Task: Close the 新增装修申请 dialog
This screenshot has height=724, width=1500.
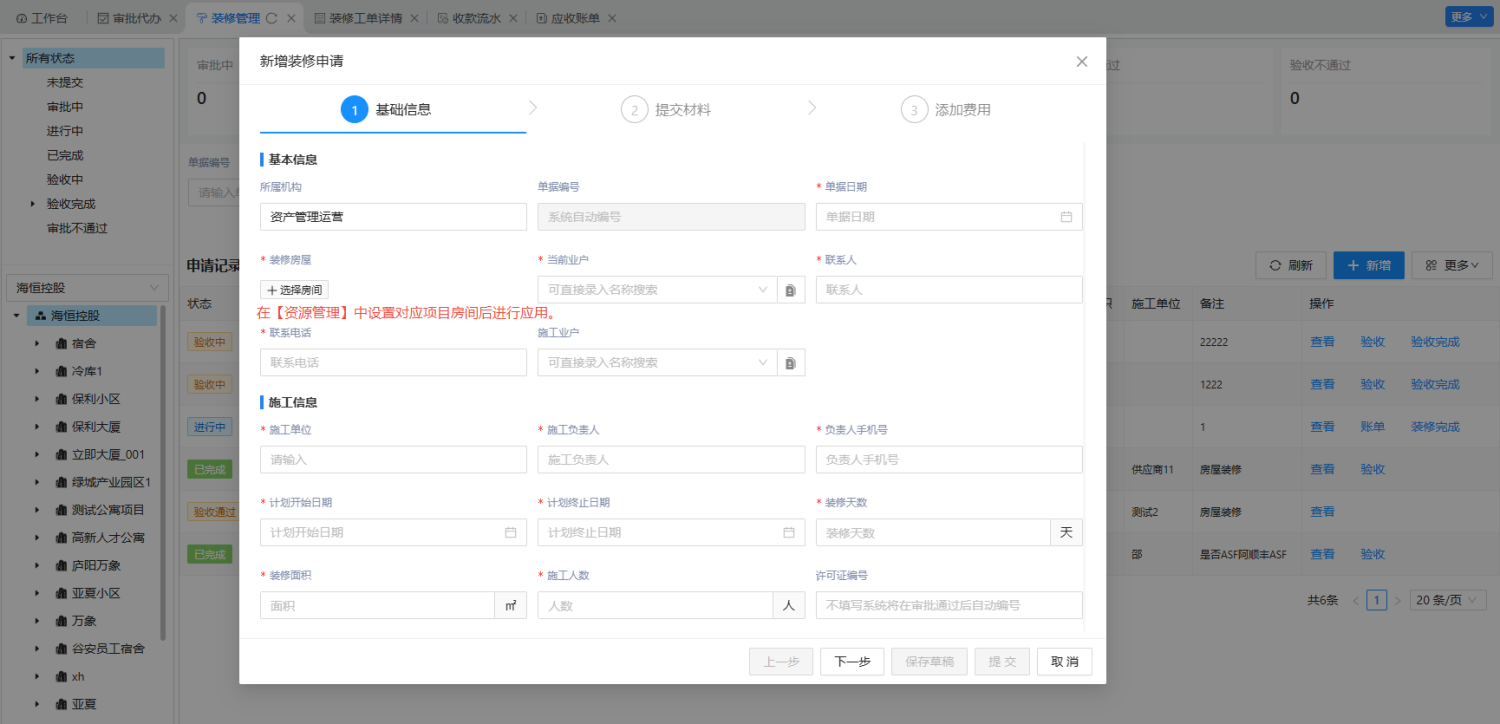Action: 1081,62
